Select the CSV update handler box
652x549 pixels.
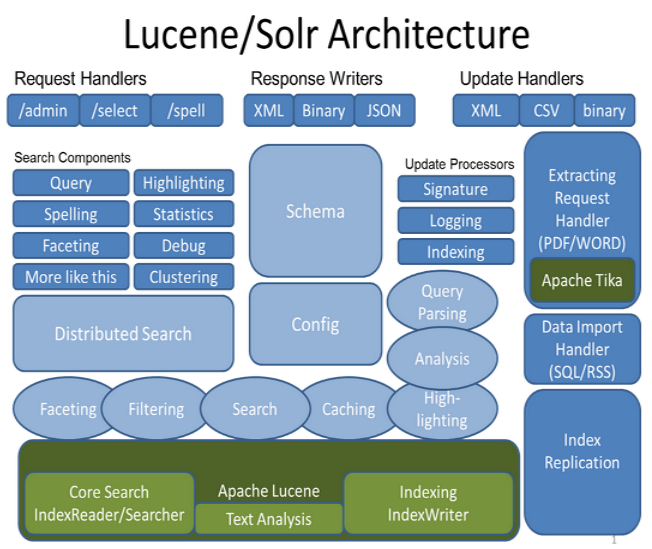[x=547, y=110]
